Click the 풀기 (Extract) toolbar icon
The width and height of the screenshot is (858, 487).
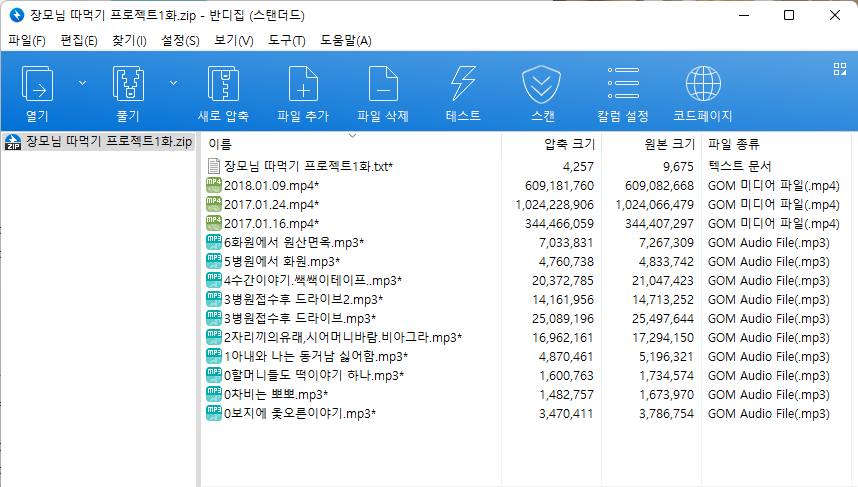[x=127, y=86]
